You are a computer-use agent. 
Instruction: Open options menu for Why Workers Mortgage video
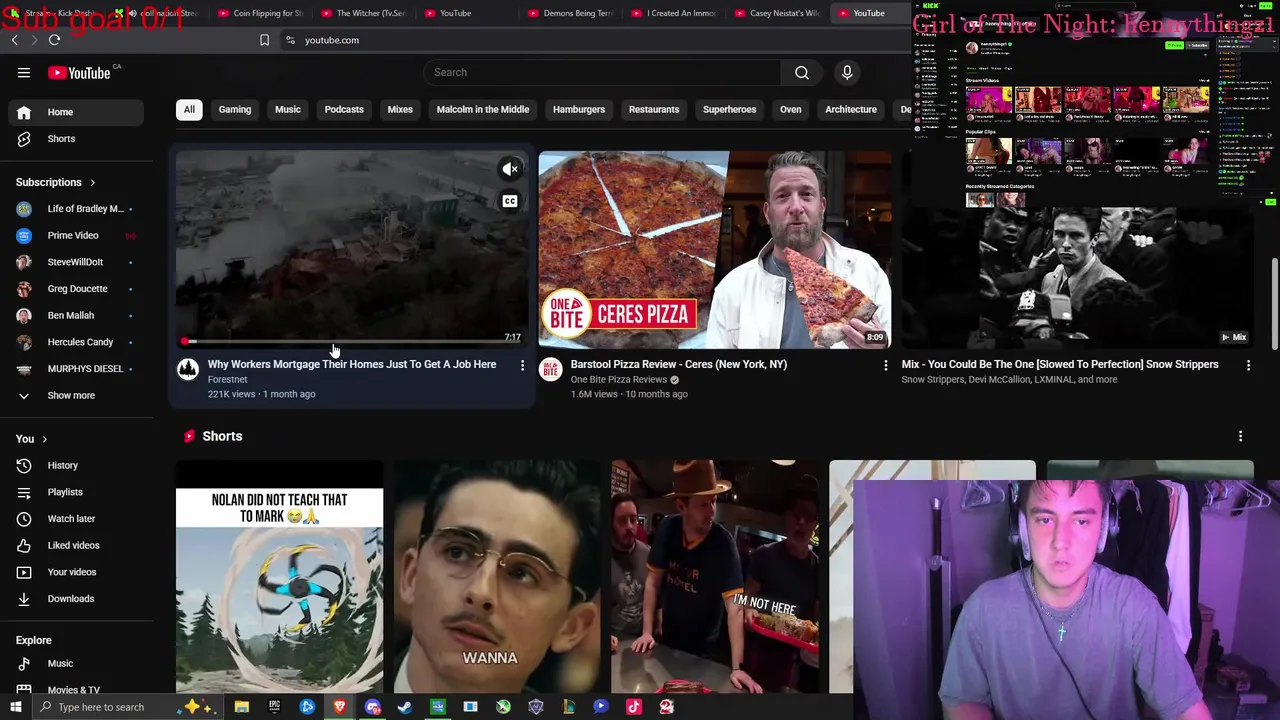[x=522, y=365]
